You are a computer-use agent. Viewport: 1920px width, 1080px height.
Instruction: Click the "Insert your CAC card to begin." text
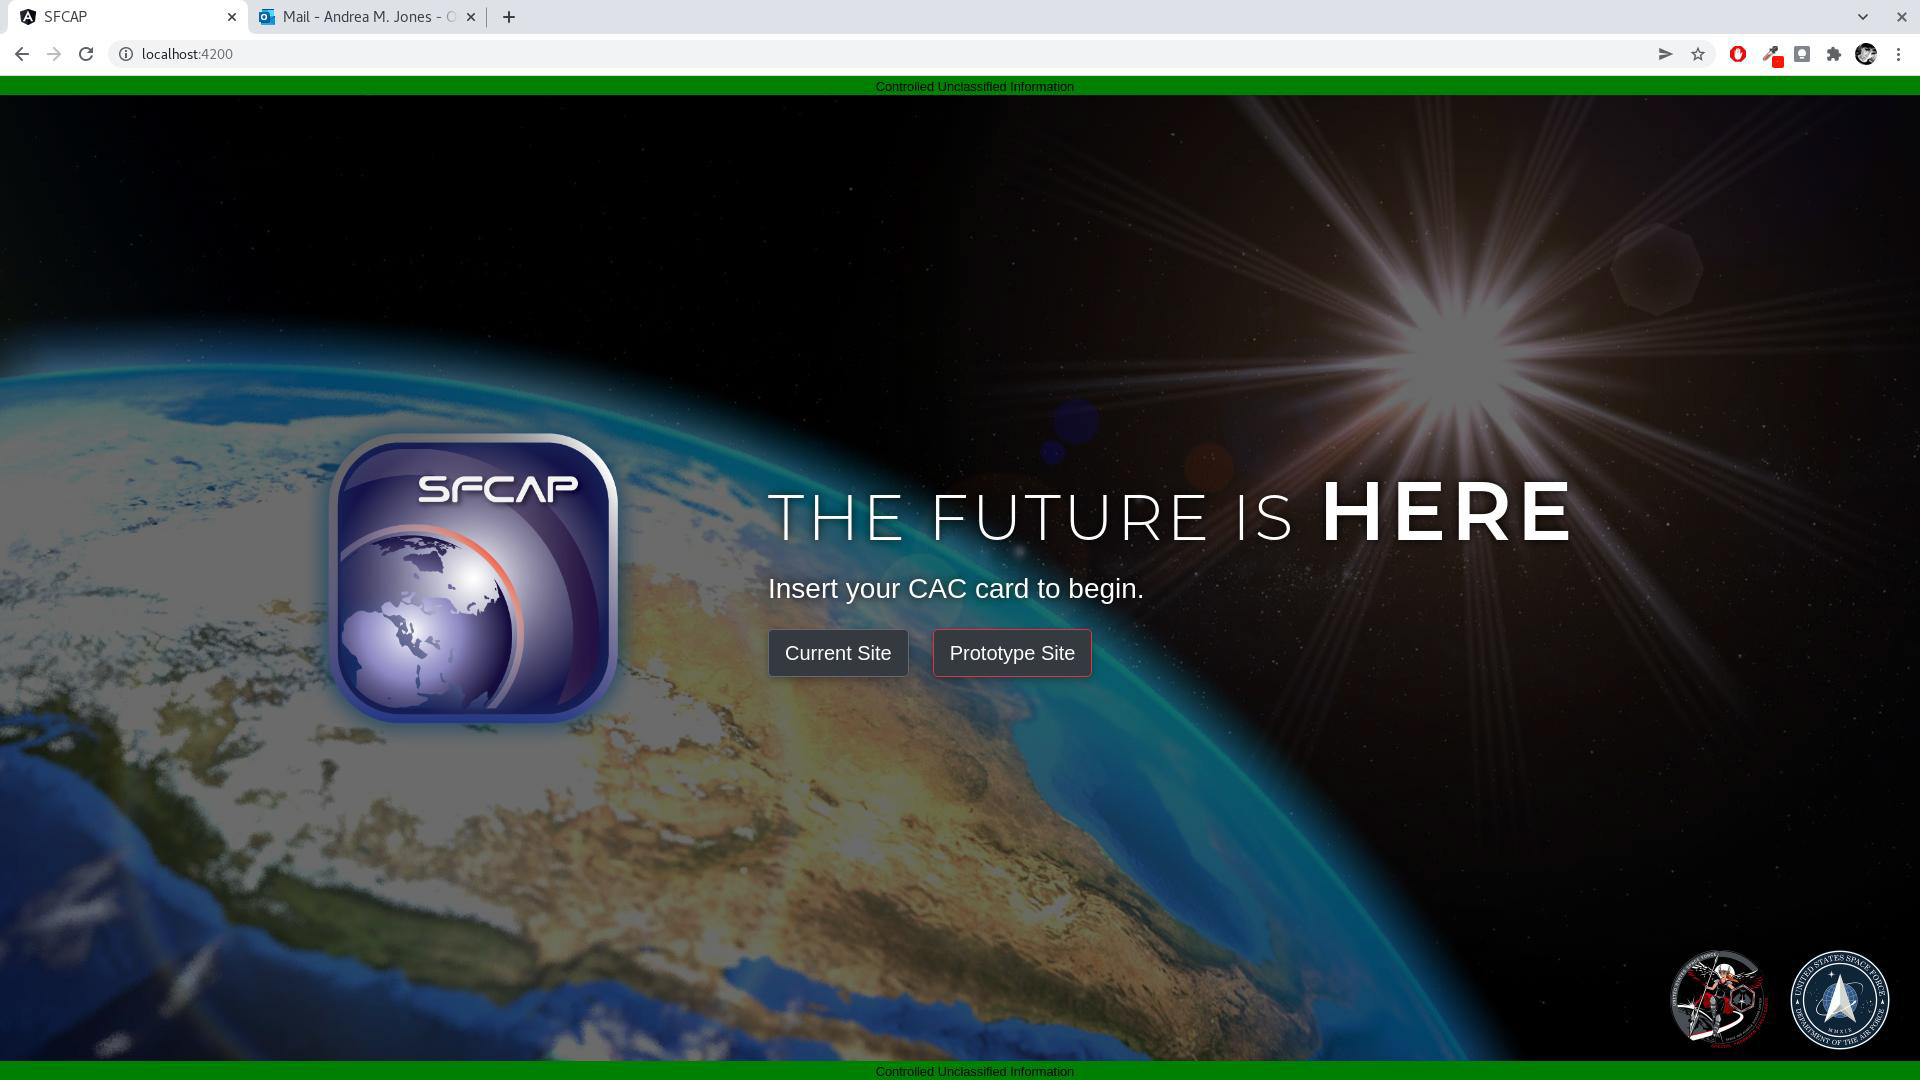(955, 588)
